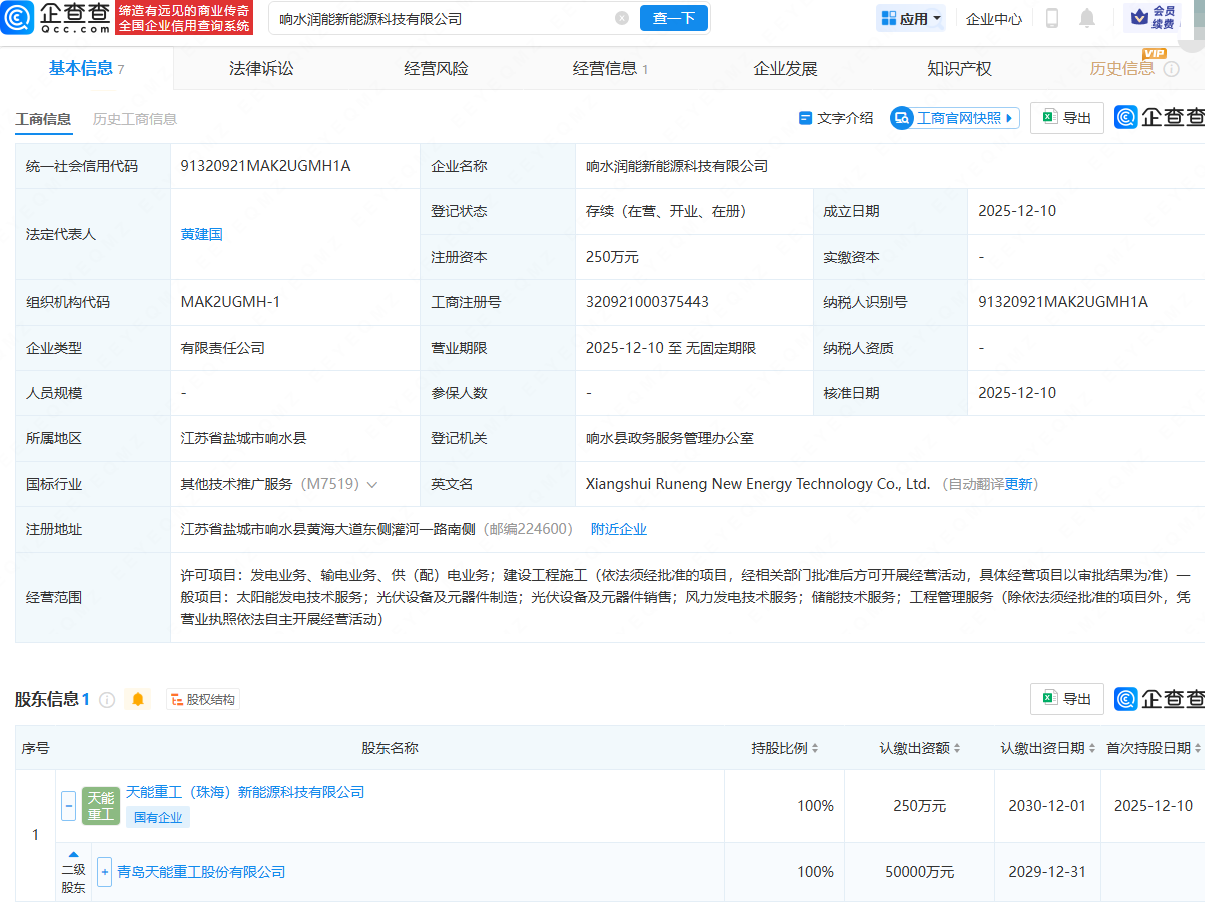
Task: Collapse the 天能重工（珠海）shareholder row
Action: click(x=69, y=805)
